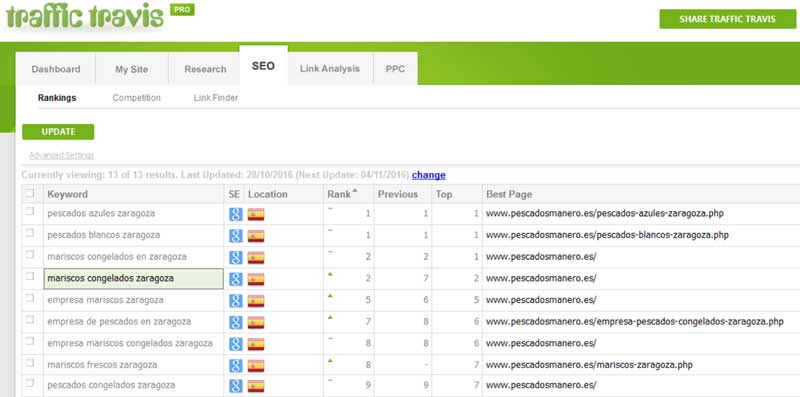Check the box for mariscos frescos zaragoza
This screenshot has width=800, height=397.
(30, 363)
